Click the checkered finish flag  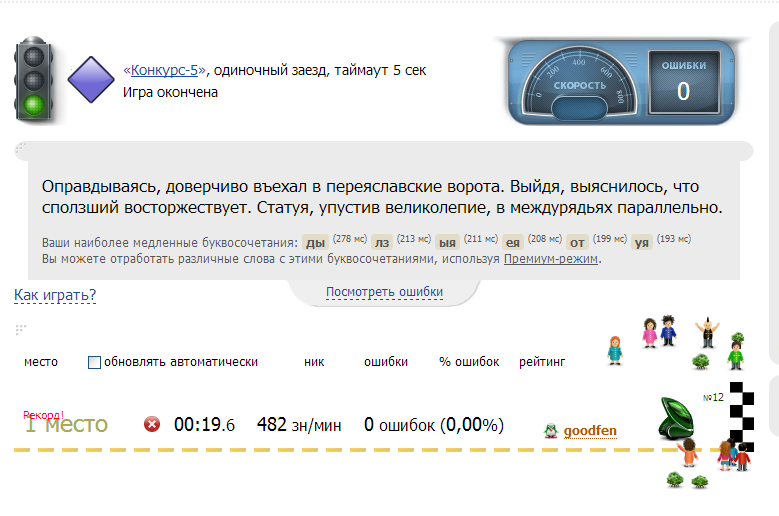point(741,416)
